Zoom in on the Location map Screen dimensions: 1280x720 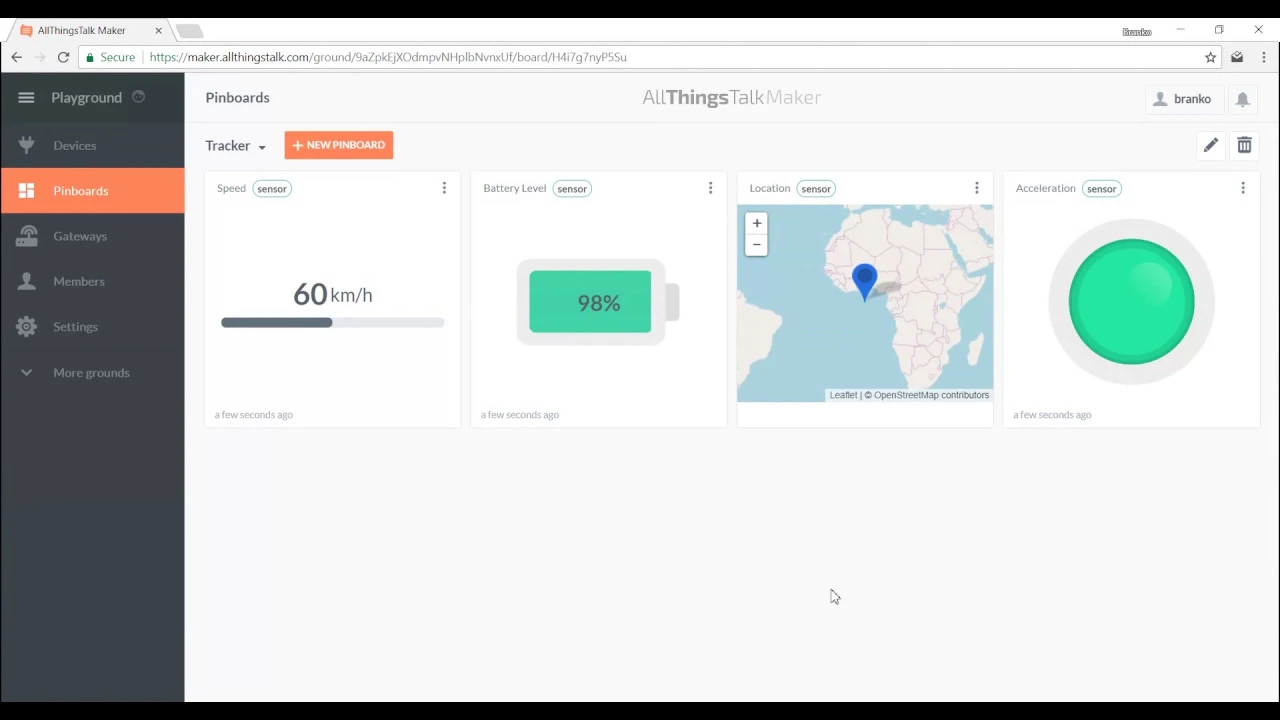pyautogui.click(x=757, y=223)
